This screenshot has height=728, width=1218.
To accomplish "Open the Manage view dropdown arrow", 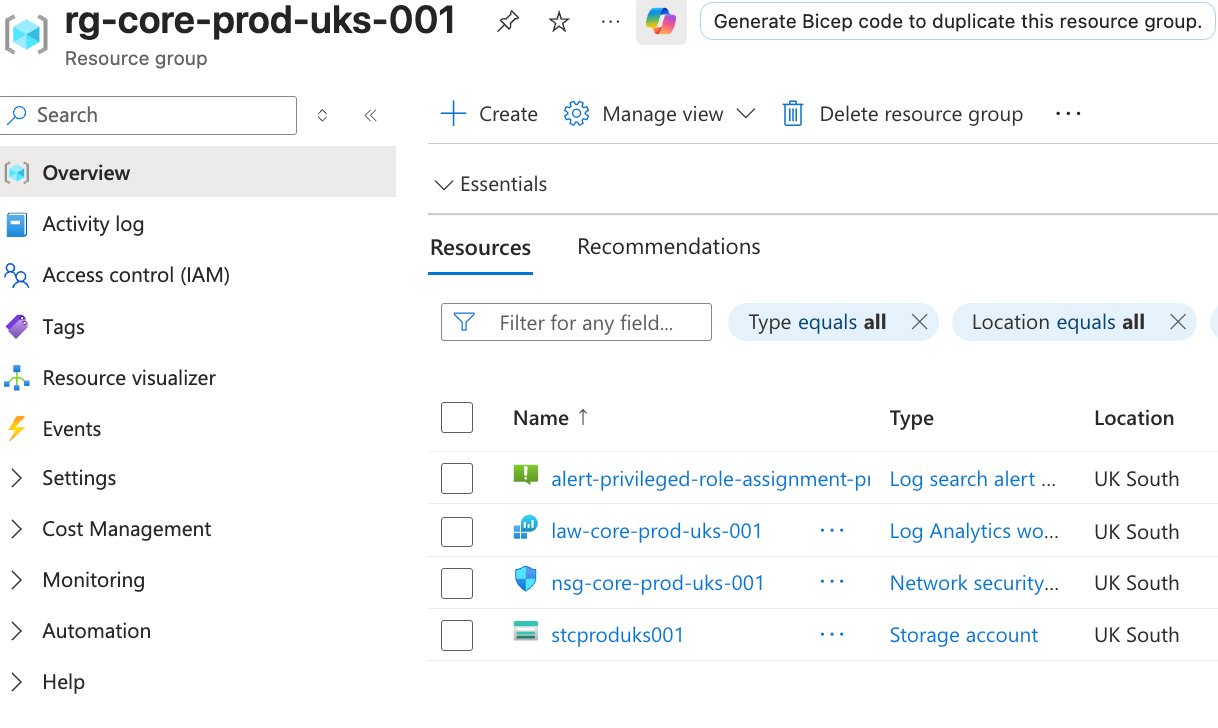I will [x=745, y=114].
